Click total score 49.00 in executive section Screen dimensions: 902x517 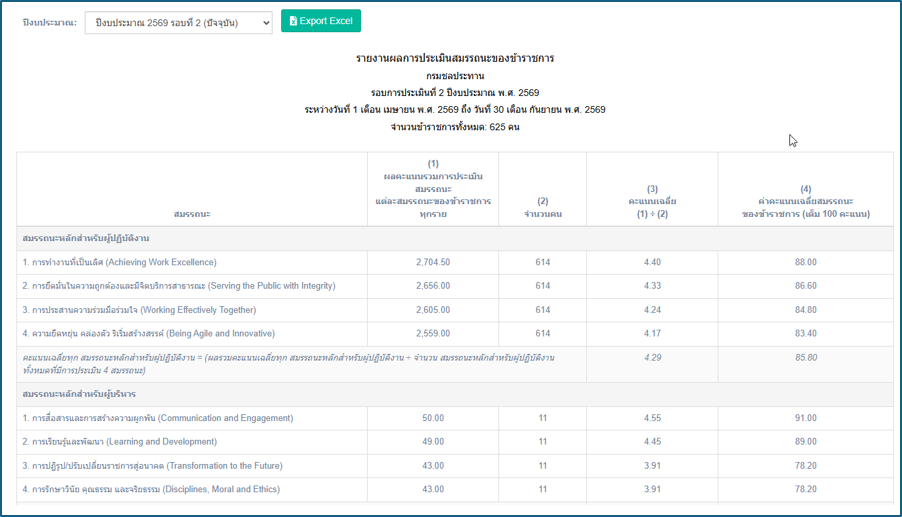pyautogui.click(x=433, y=442)
